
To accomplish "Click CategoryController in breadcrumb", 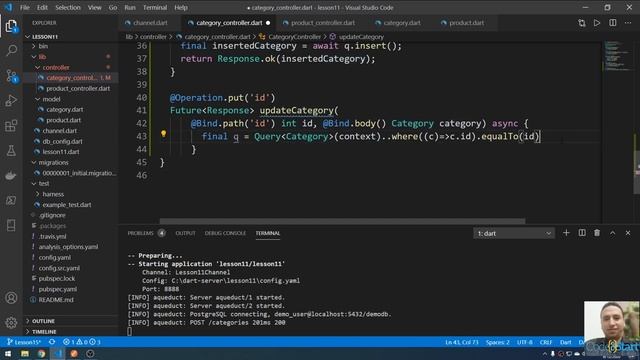I will [294, 37].
